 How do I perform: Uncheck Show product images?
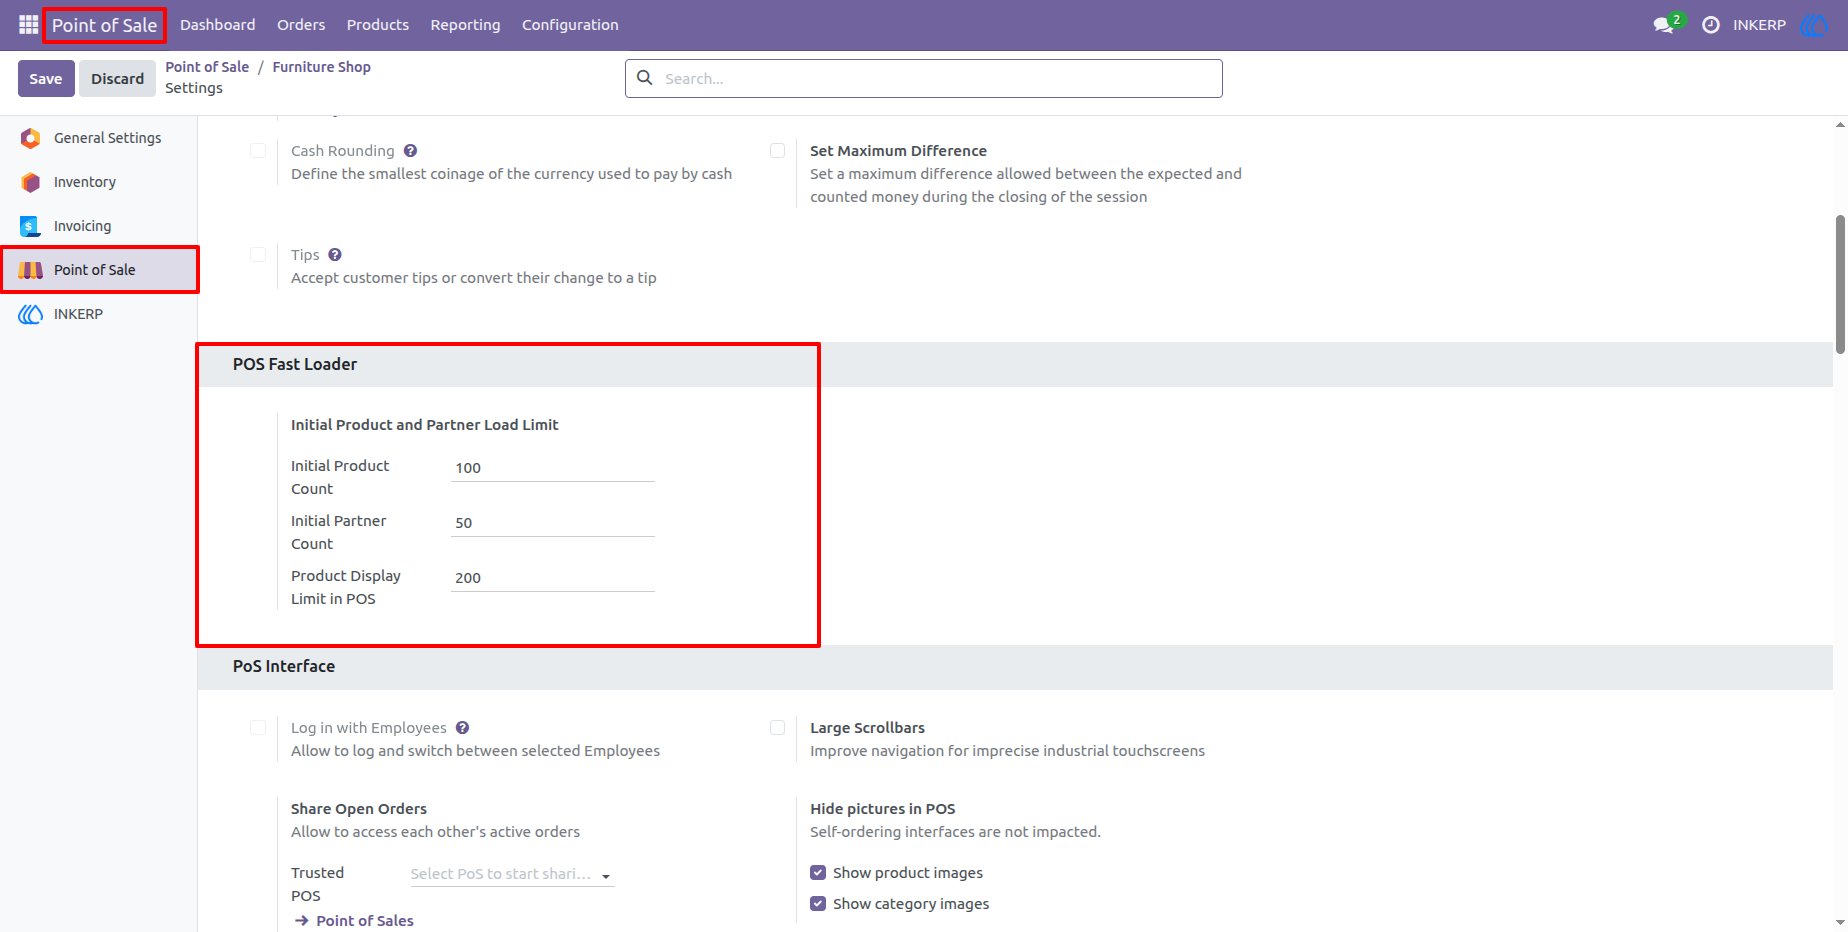coord(818,873)
